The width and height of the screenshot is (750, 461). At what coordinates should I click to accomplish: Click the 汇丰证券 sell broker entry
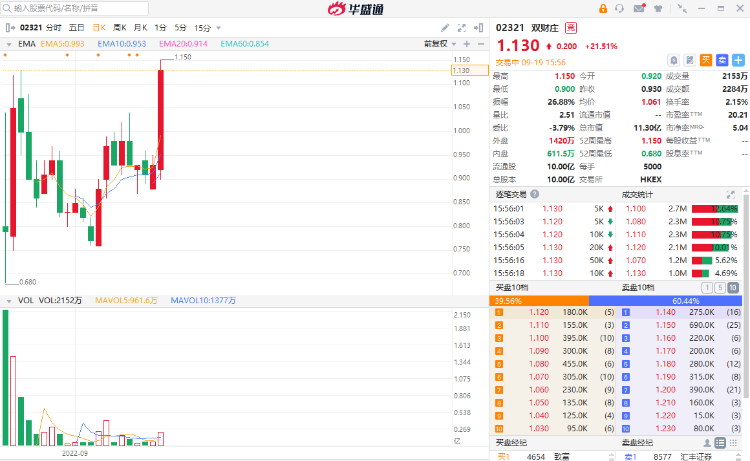click(696, 457)
